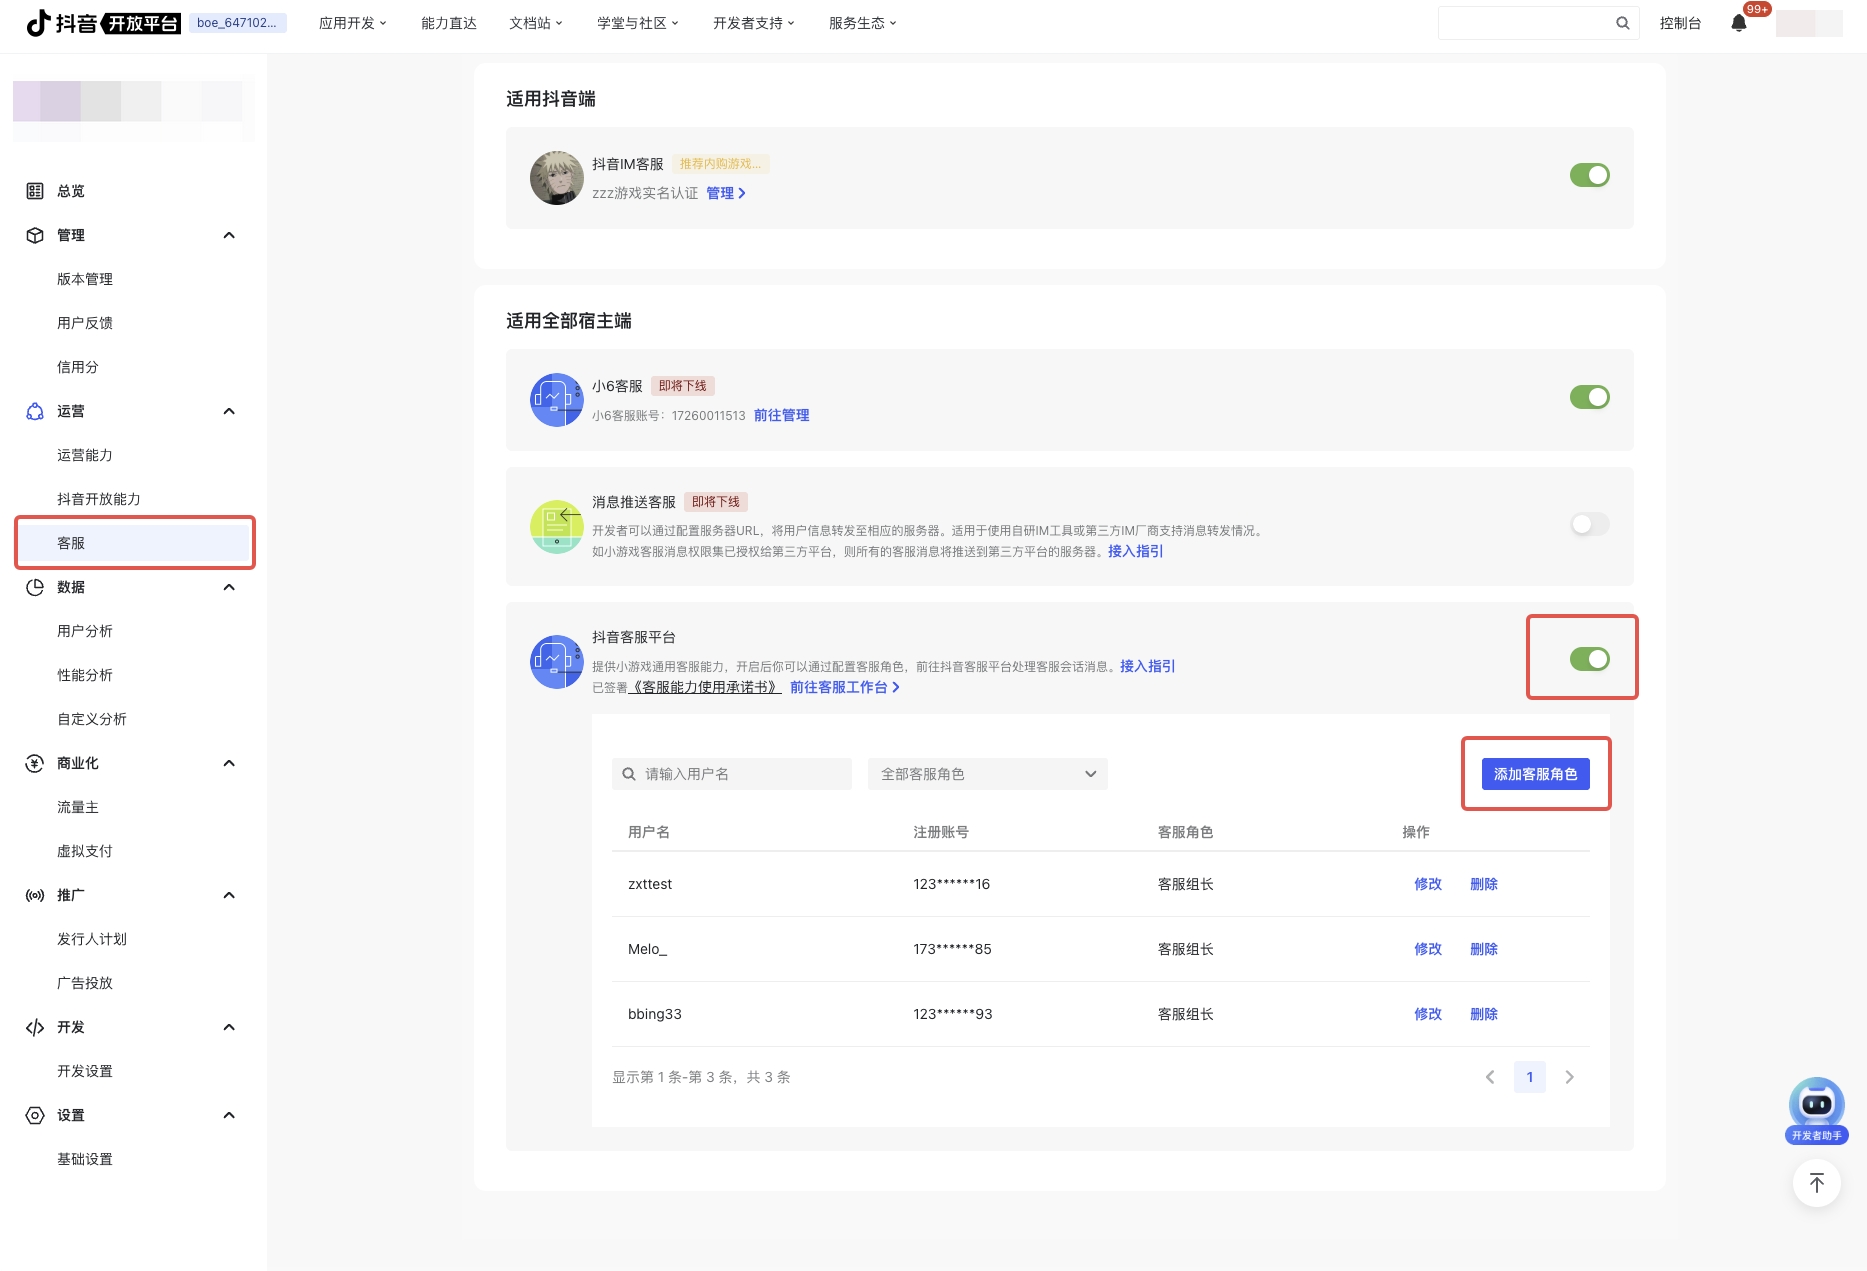1867x1271 pixels.
Task: Click page number 1 in pagination
Action: pyautogui.click(x=1530, y=1077)
